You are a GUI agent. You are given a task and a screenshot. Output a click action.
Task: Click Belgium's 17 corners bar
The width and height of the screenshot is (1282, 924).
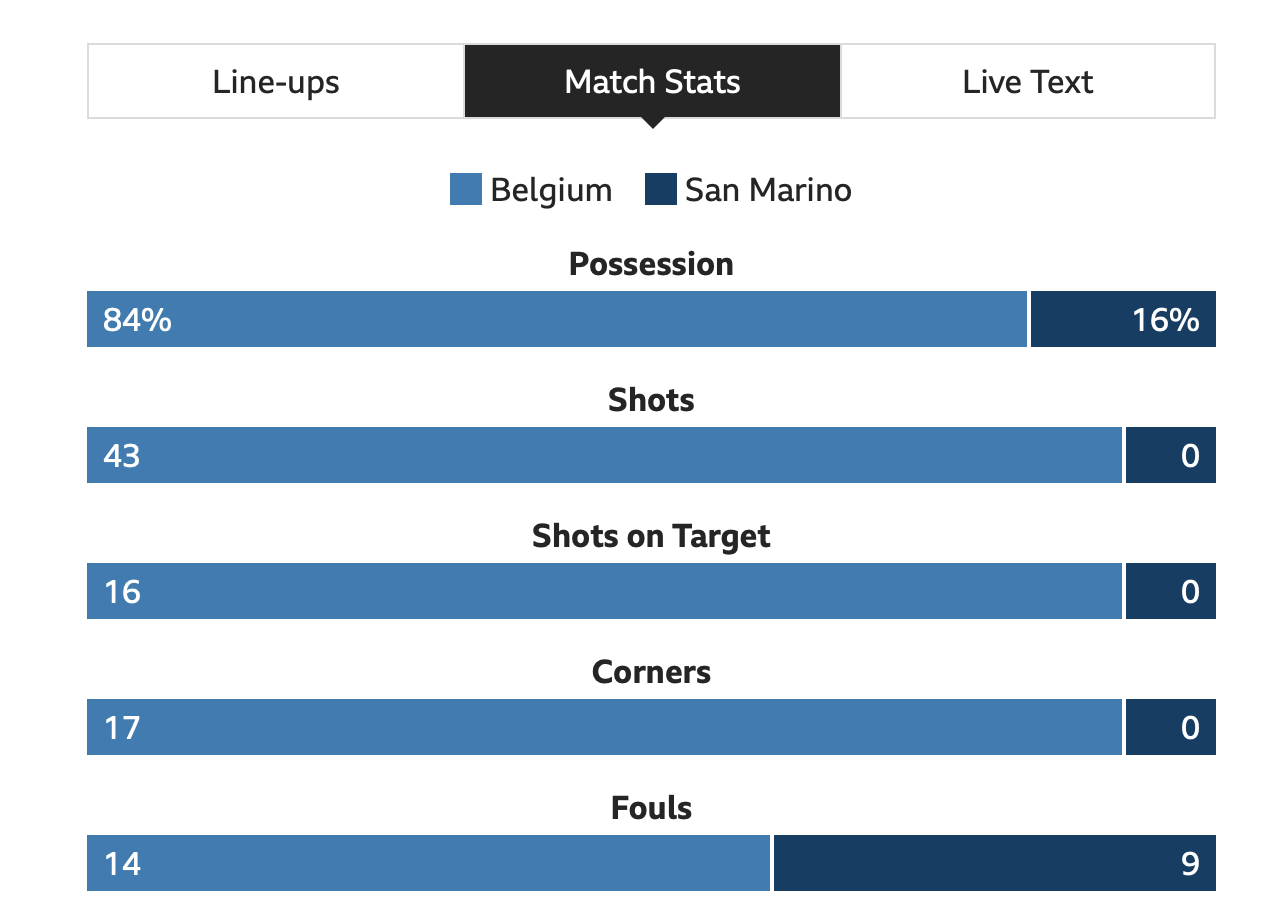[x=604, y=727]
